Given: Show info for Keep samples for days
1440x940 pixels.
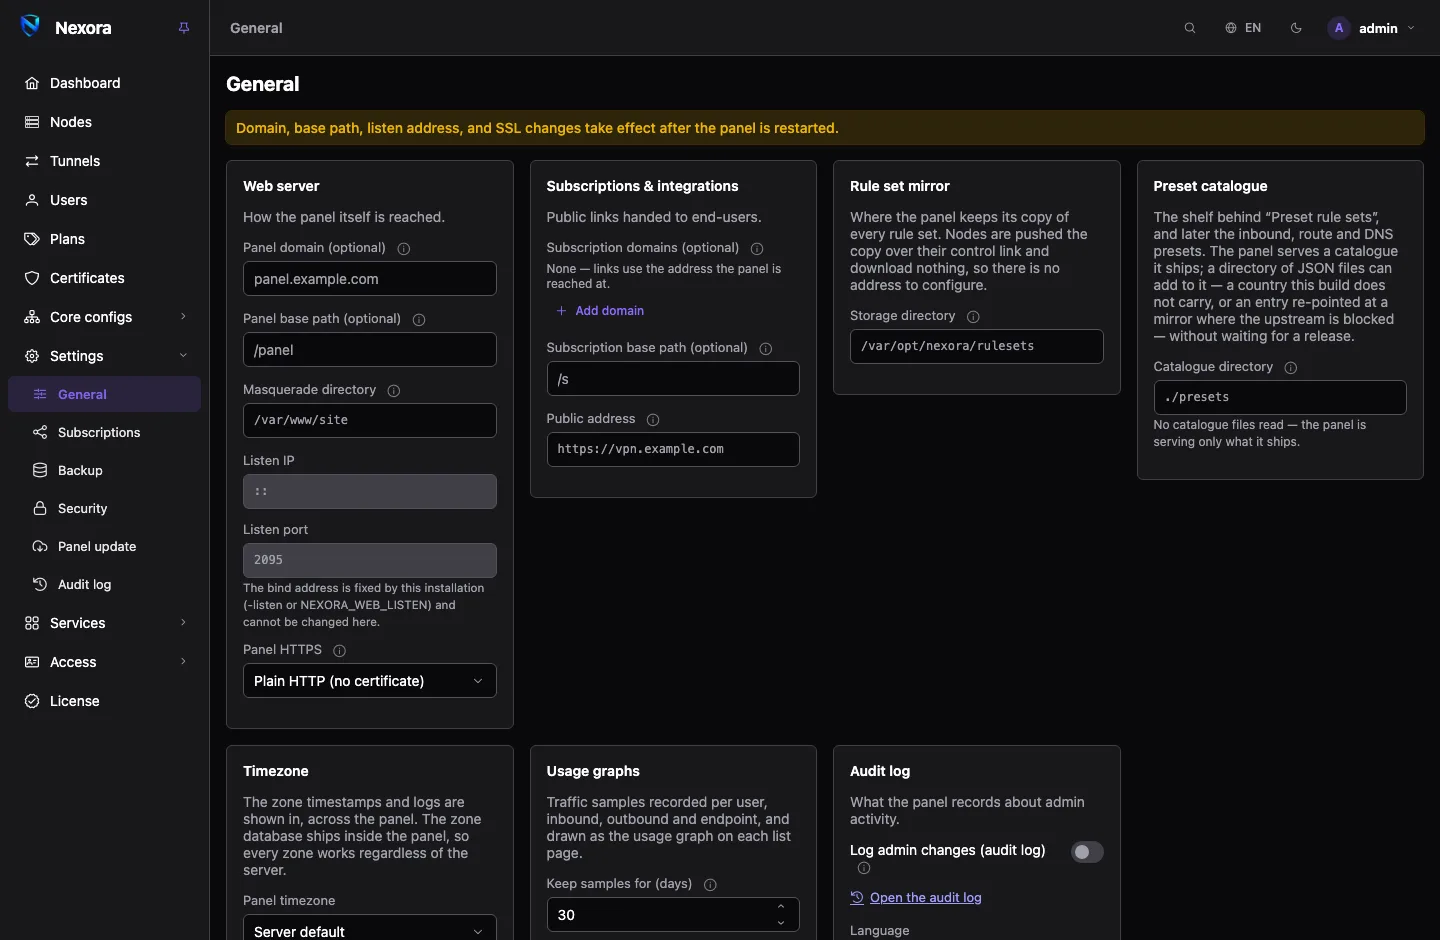Looking at the screenshot, I should (710, 885).
